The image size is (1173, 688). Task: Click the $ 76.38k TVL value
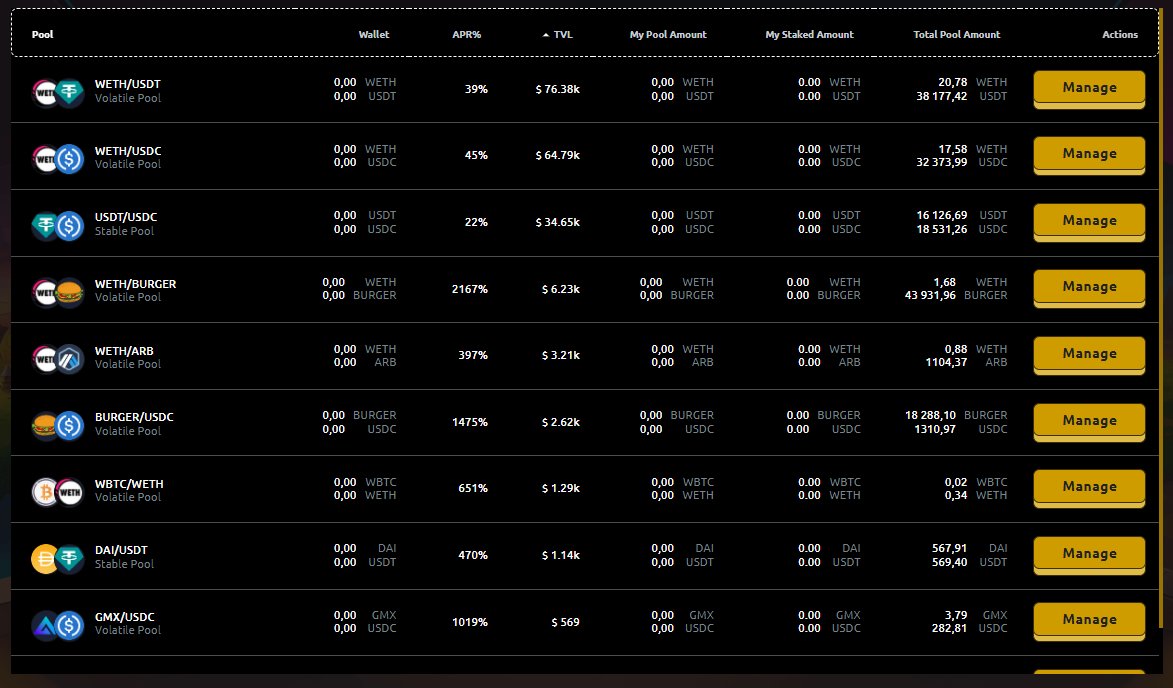pos(557,90)
